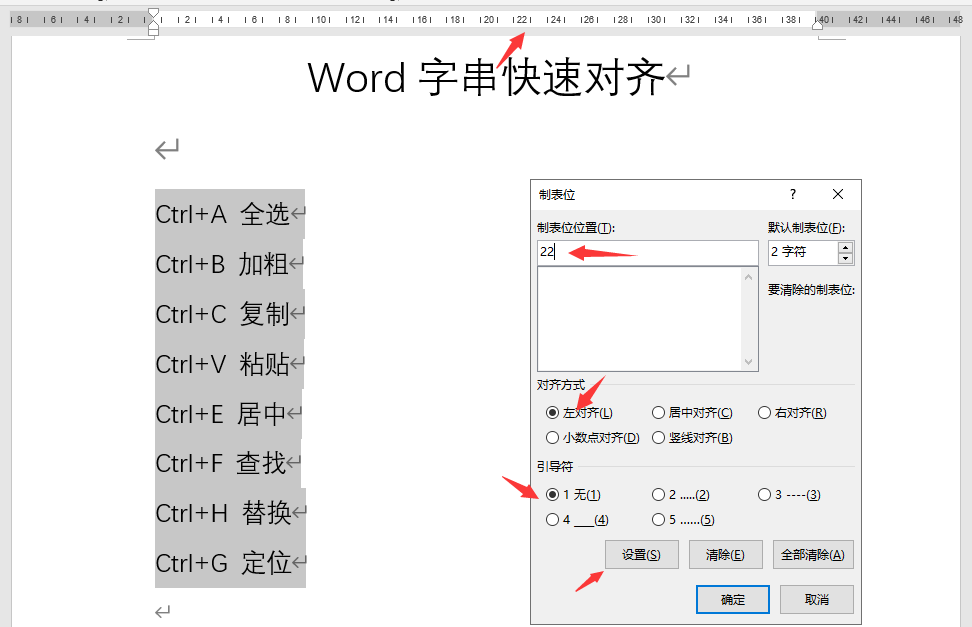Click the 默认制表位 value field
This screenshot has width=972, height=627.
[x=803, y=252]
